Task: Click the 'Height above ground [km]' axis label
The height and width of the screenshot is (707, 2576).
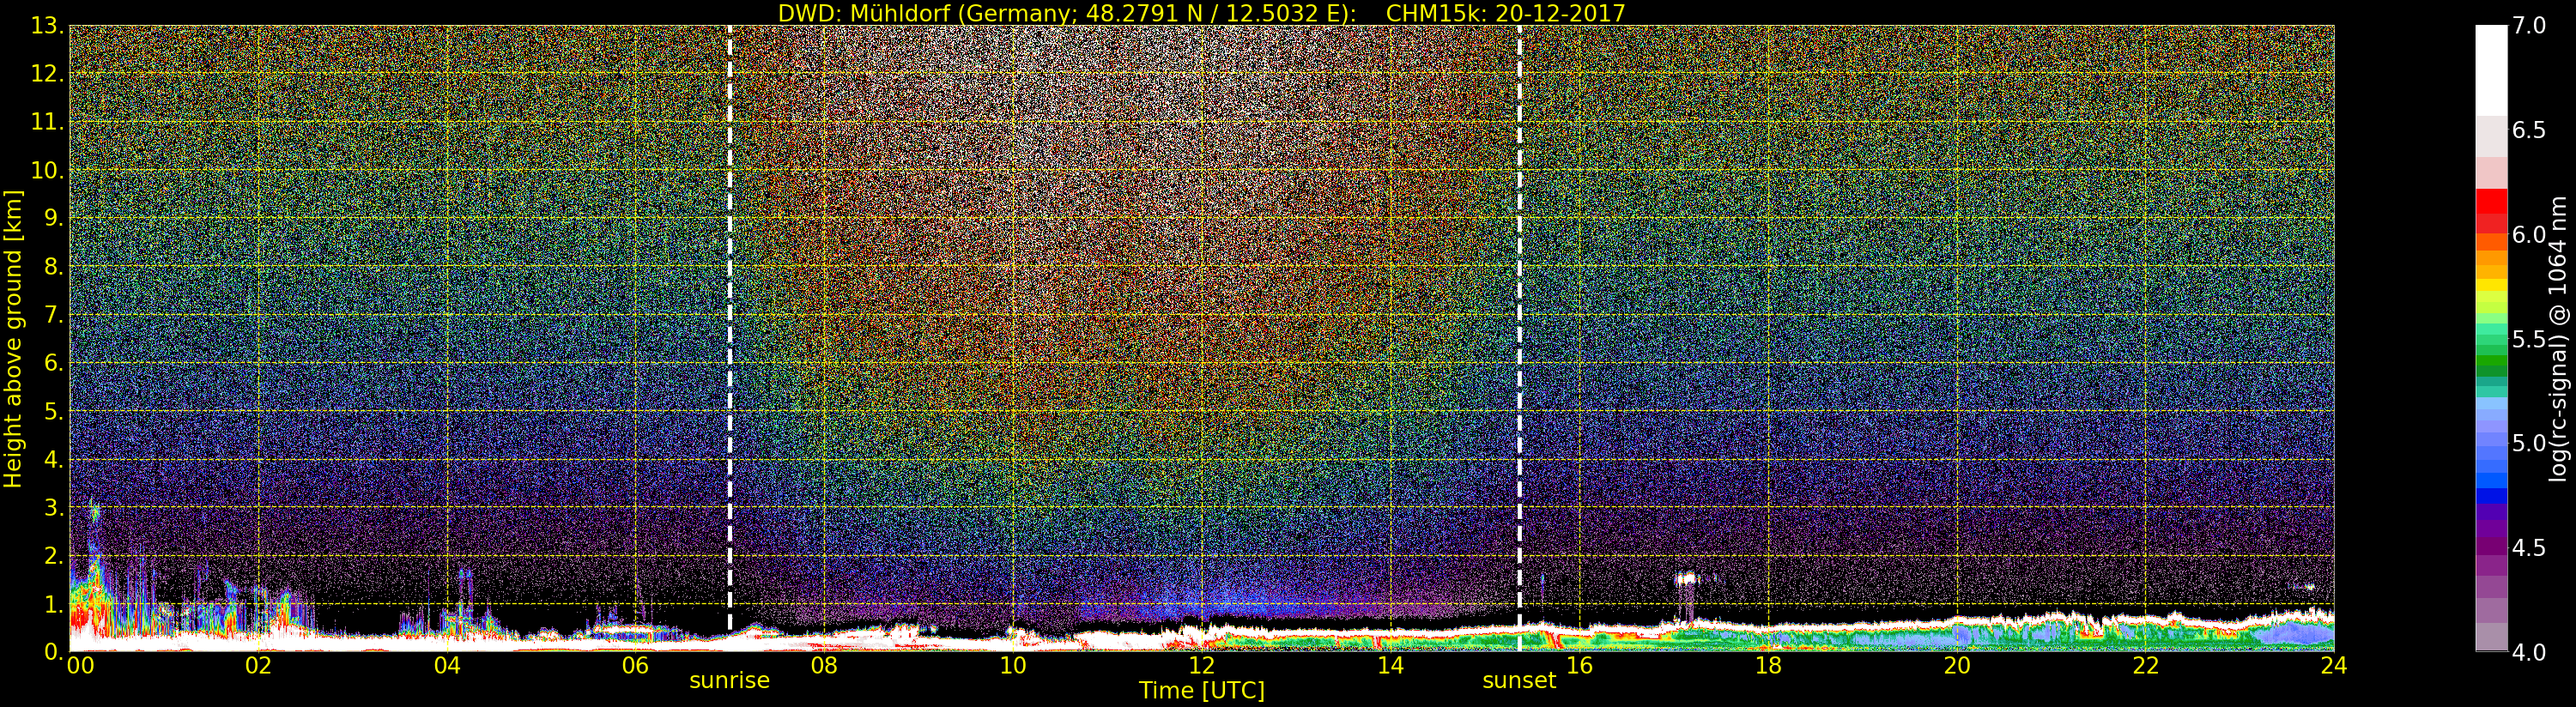Action: click(x=13, y=338)
